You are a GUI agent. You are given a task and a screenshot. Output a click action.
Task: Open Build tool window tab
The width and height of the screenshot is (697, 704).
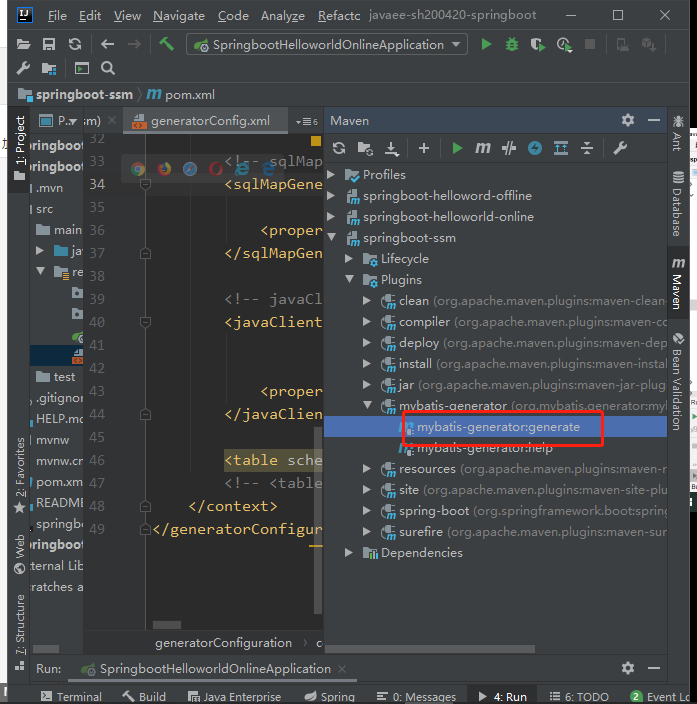point(144,697)
